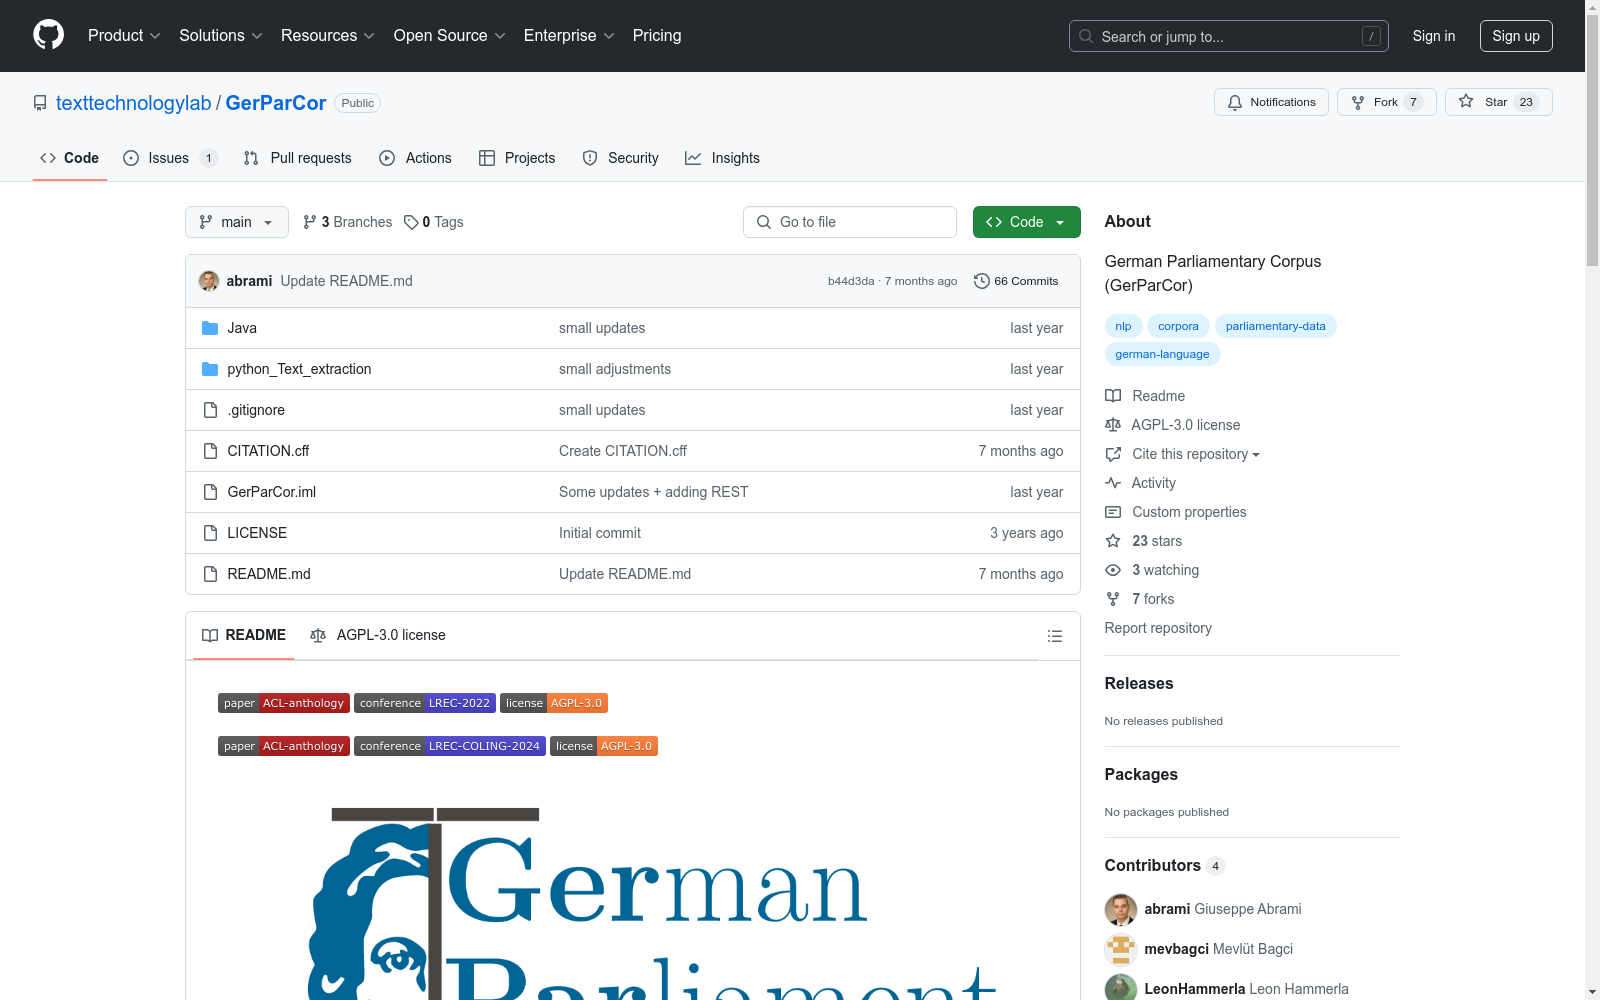This screenshot has height=1000, width=1600.
Task: Open the Pull requests tab
Action: pyautogui.click(x=298, y=158)
